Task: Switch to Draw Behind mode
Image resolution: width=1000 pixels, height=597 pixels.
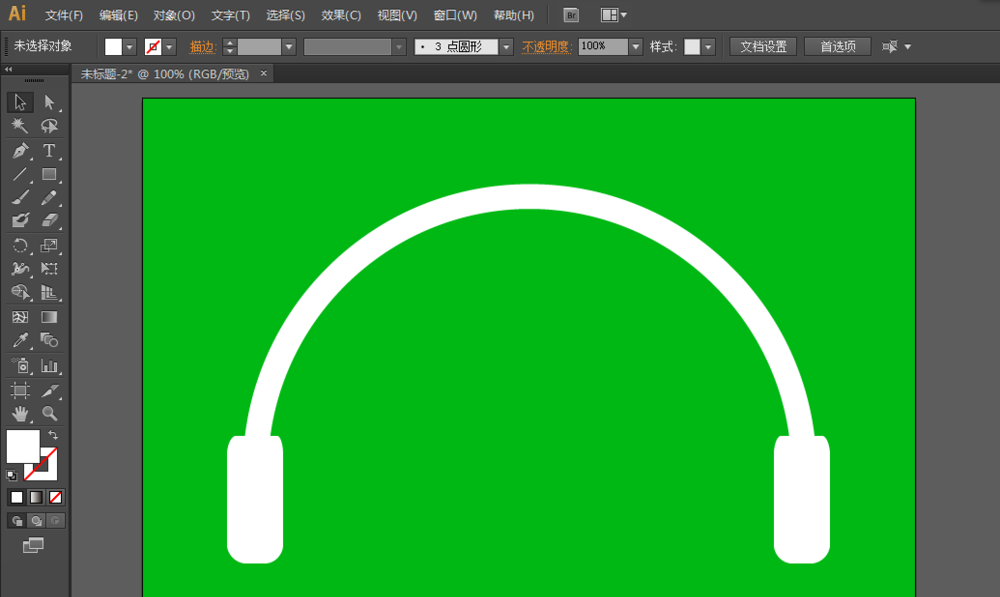Action: click(36, 521)
